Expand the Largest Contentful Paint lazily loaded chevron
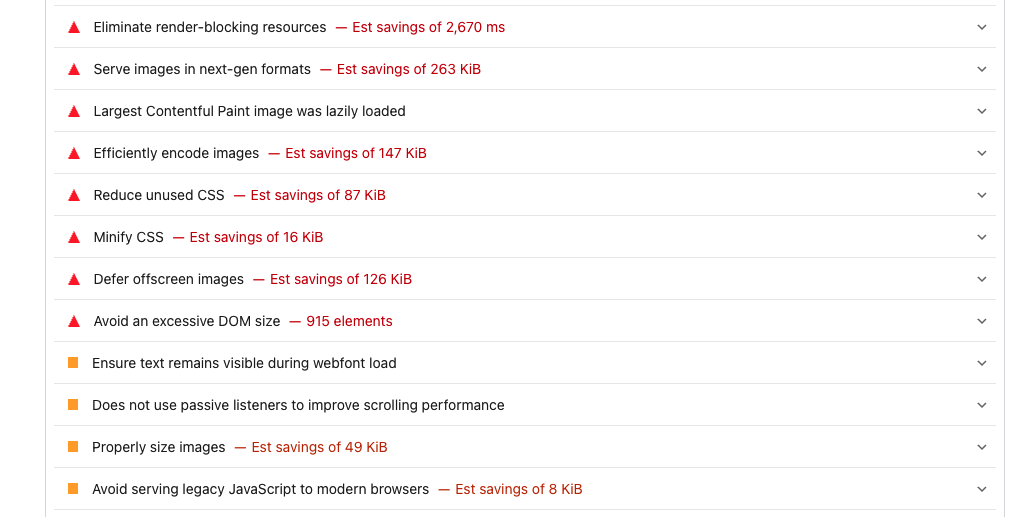 click(x=981, y=112)
